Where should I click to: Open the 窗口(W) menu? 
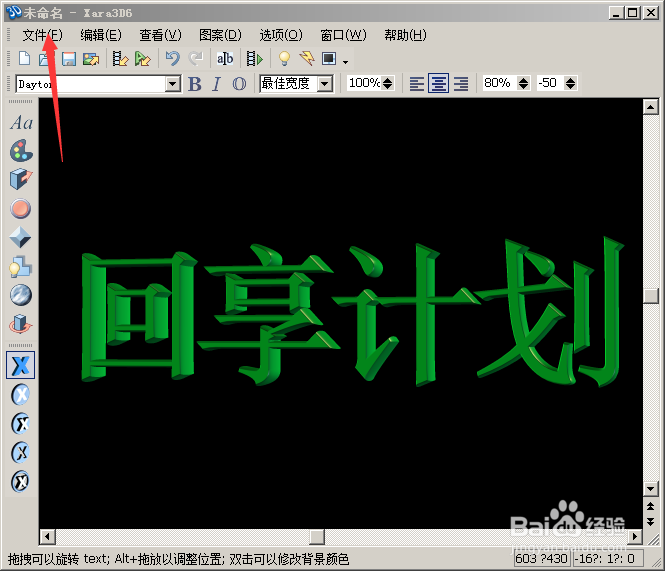(x=343, y=35)
